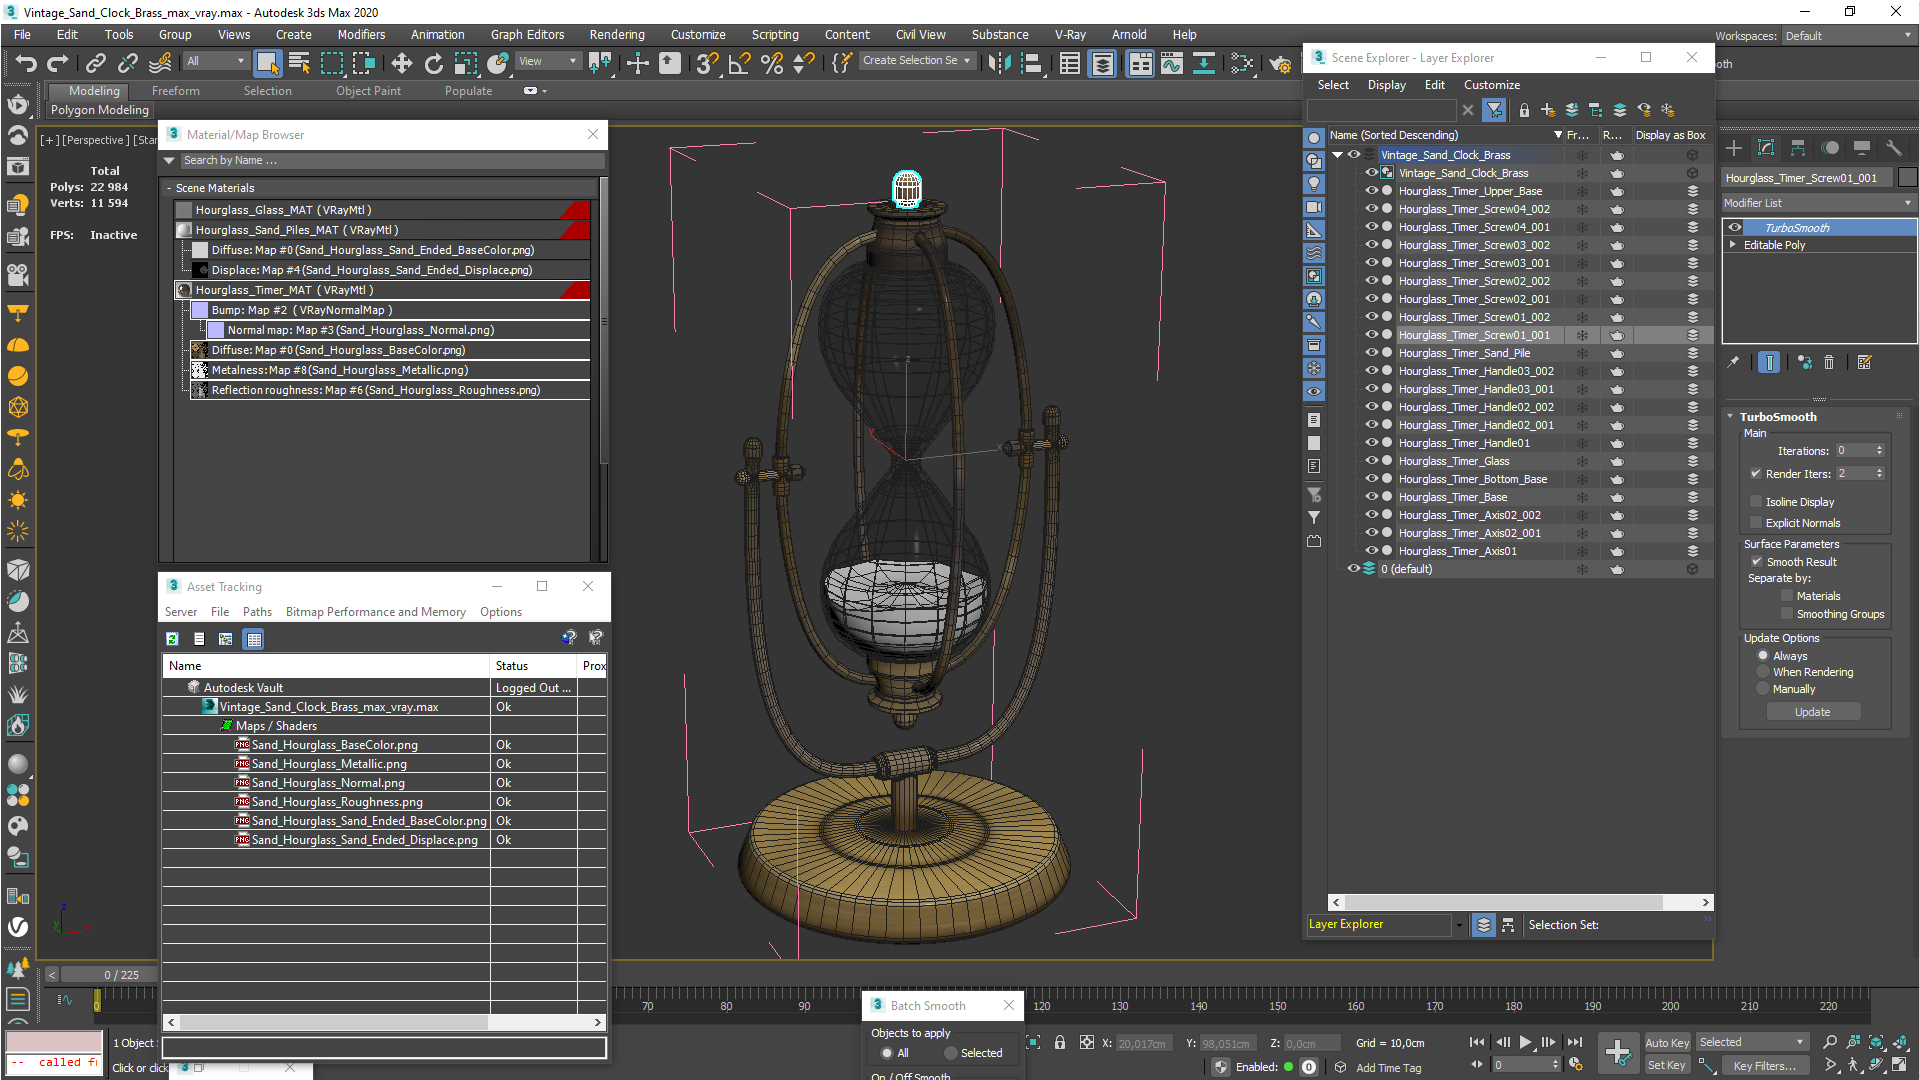Collapse Vintage_Sand_Clock_Brass layer tree
The image size is (1920, 1080).
pyautogui.click(x=1337, y=155)
